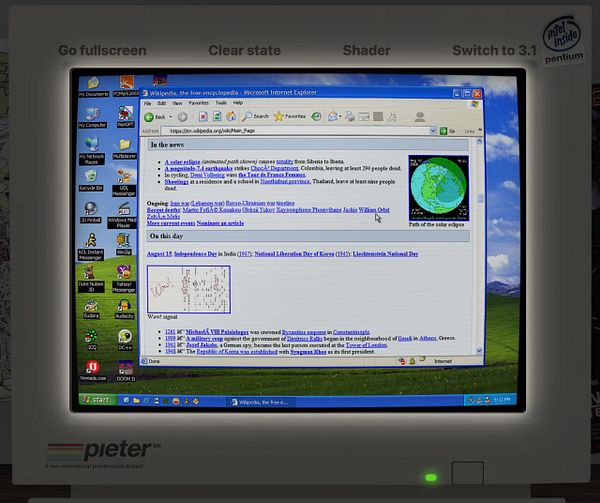The height and width of the screenshot is (503, 600).
Task: Open the IE Links toolbar label
Action: click(469, 131)
